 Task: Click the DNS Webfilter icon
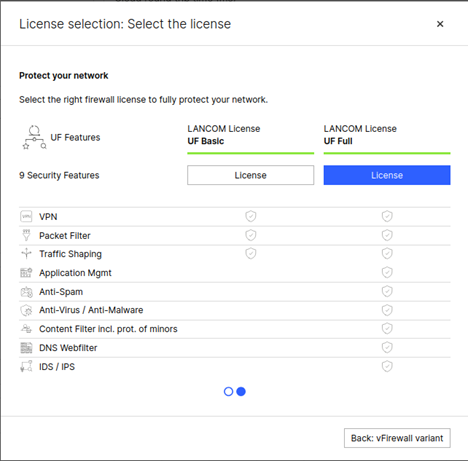point(26,348)
